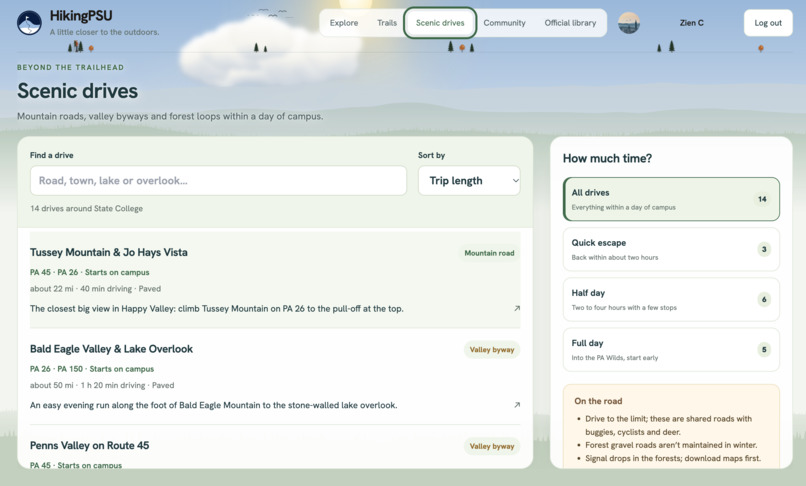The height and width of the screenshot is (486, 806).
Task: Click the Log out button
Action: [x=768, y=23]
